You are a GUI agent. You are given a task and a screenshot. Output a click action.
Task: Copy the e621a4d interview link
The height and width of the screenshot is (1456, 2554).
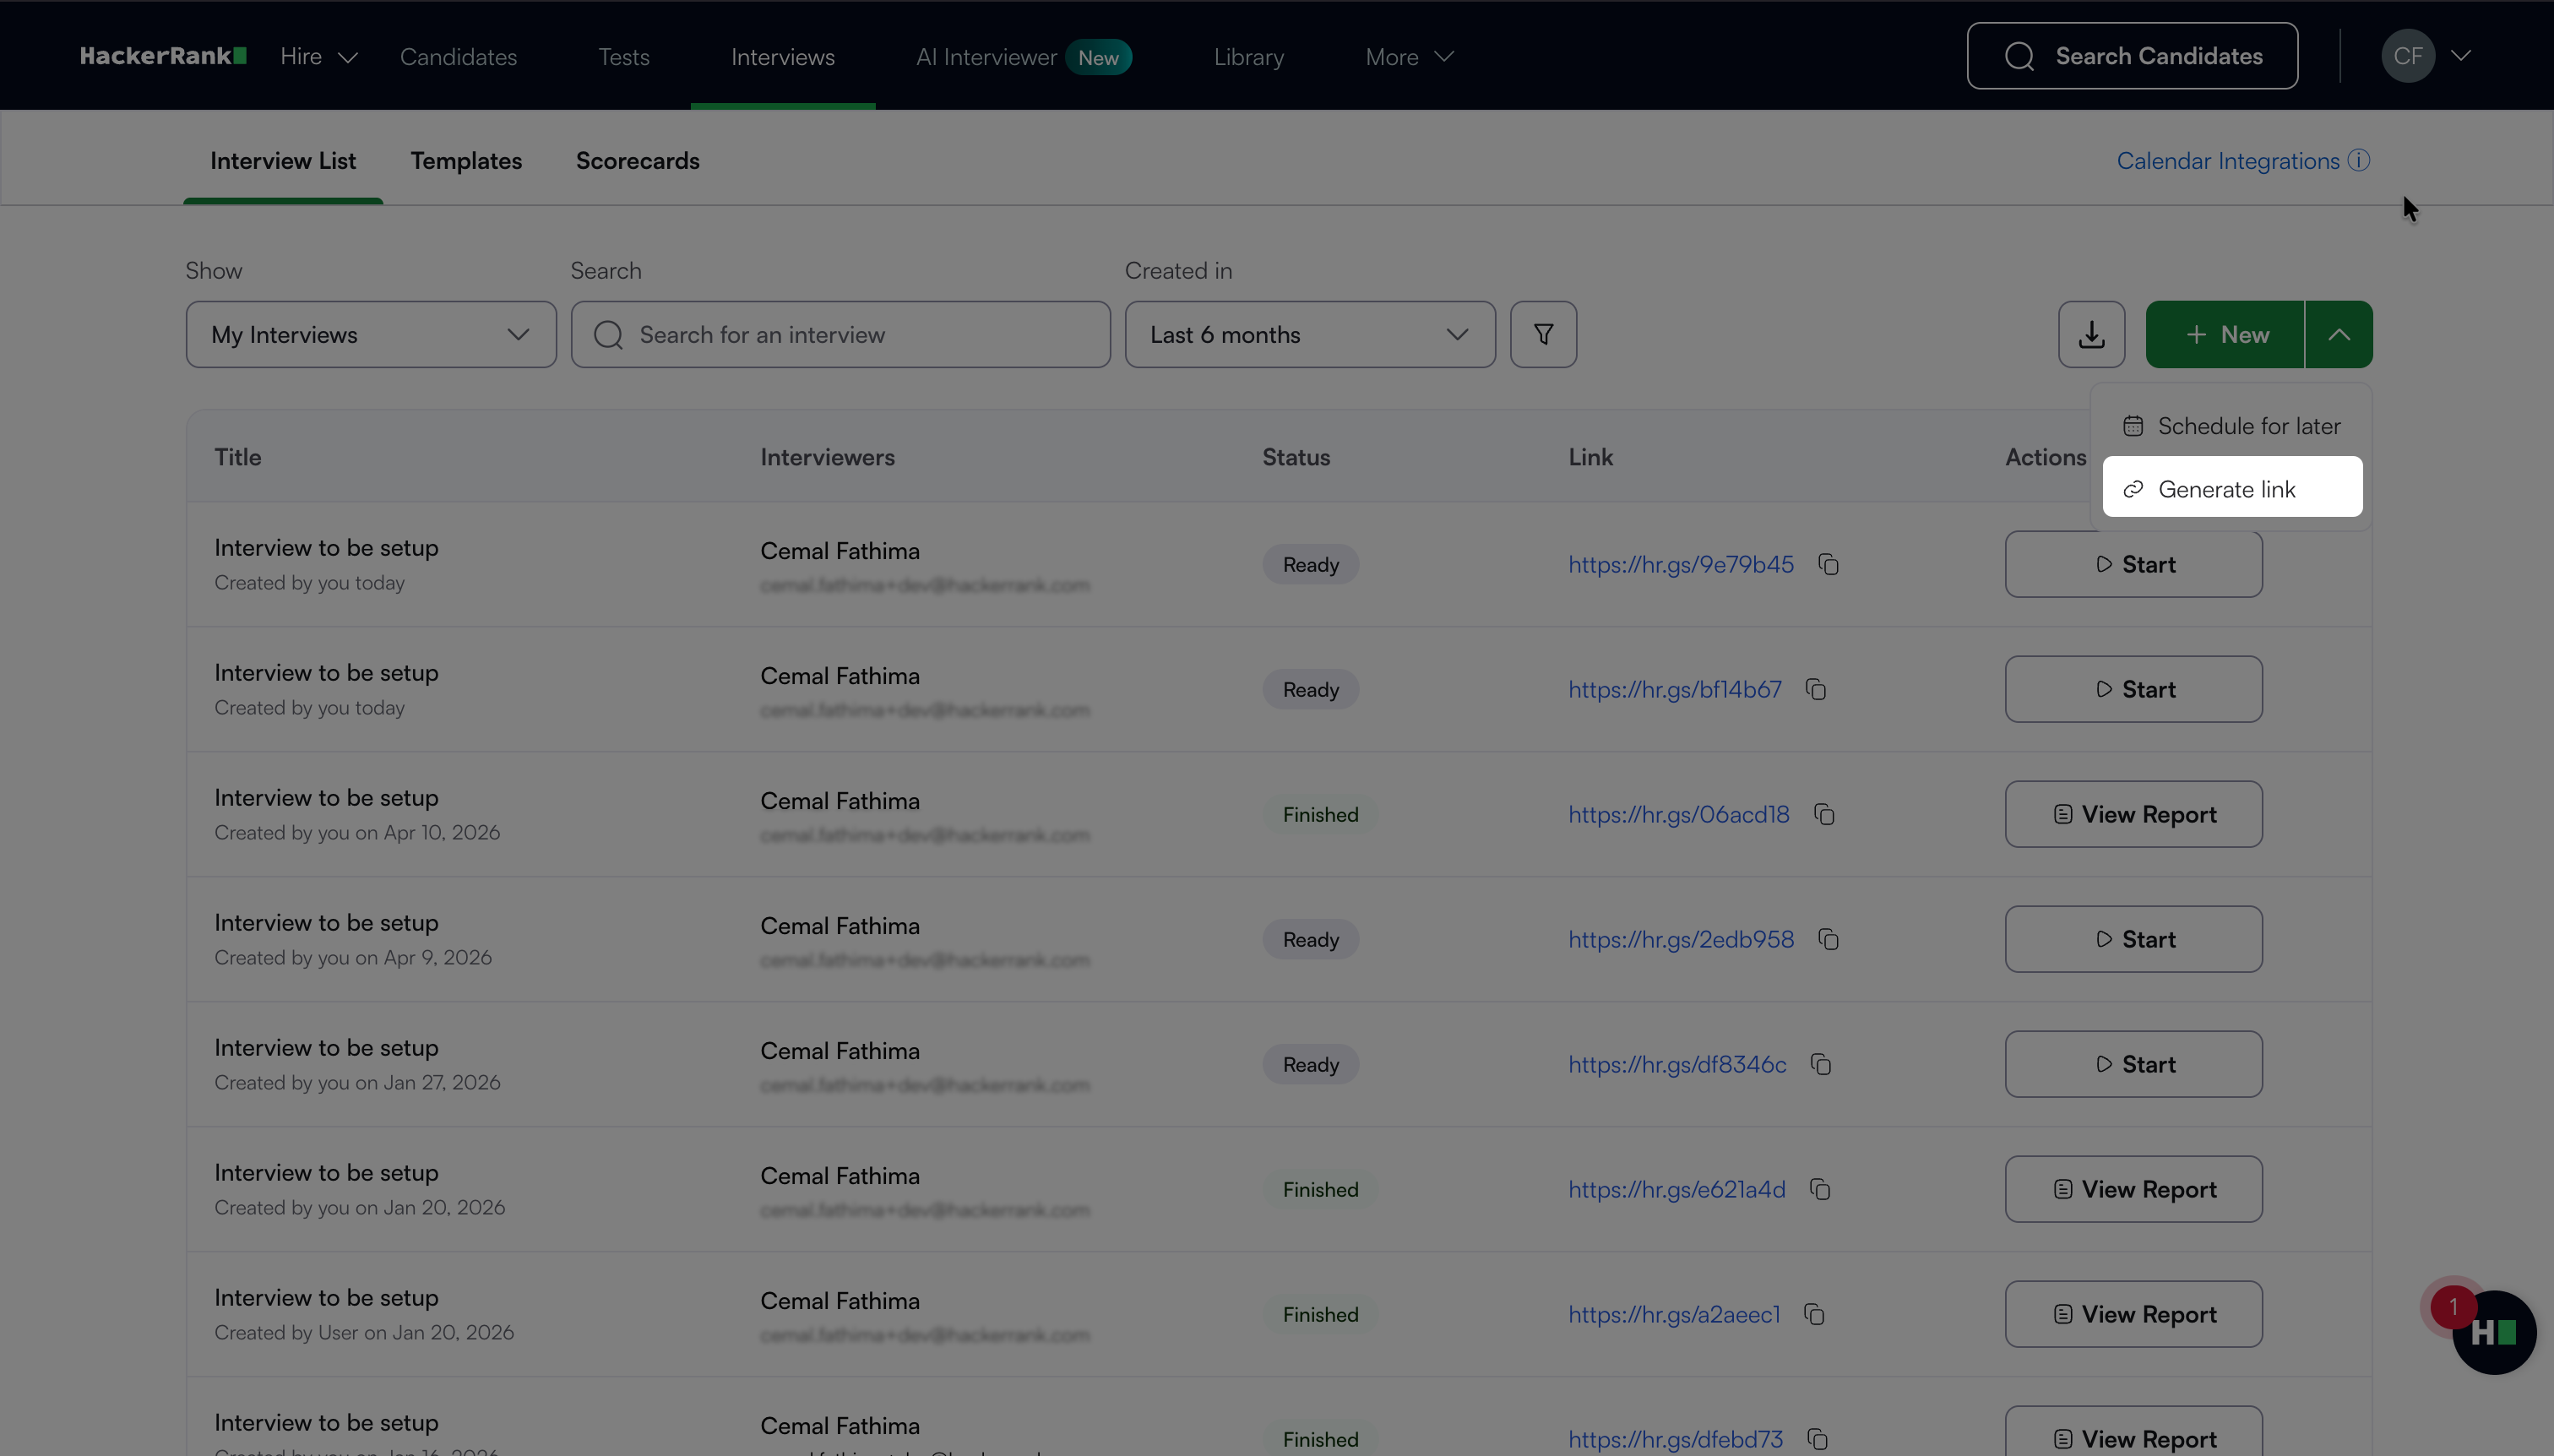[1820, 1190]
